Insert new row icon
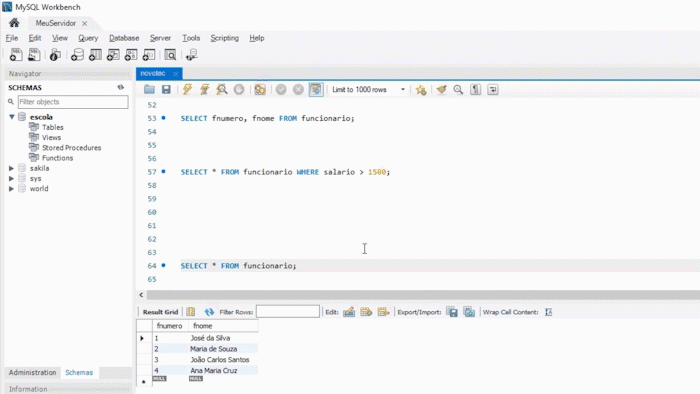Image resolution: width=700 pixels, height=394 pixels. [366, 312]
